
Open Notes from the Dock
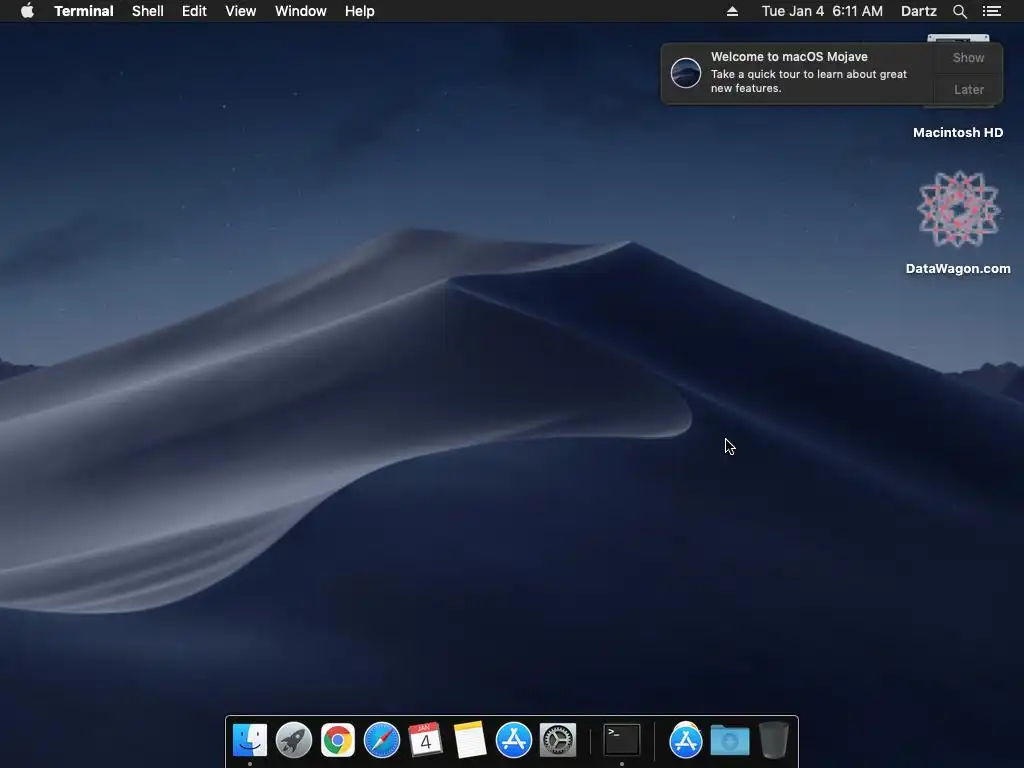470,740
